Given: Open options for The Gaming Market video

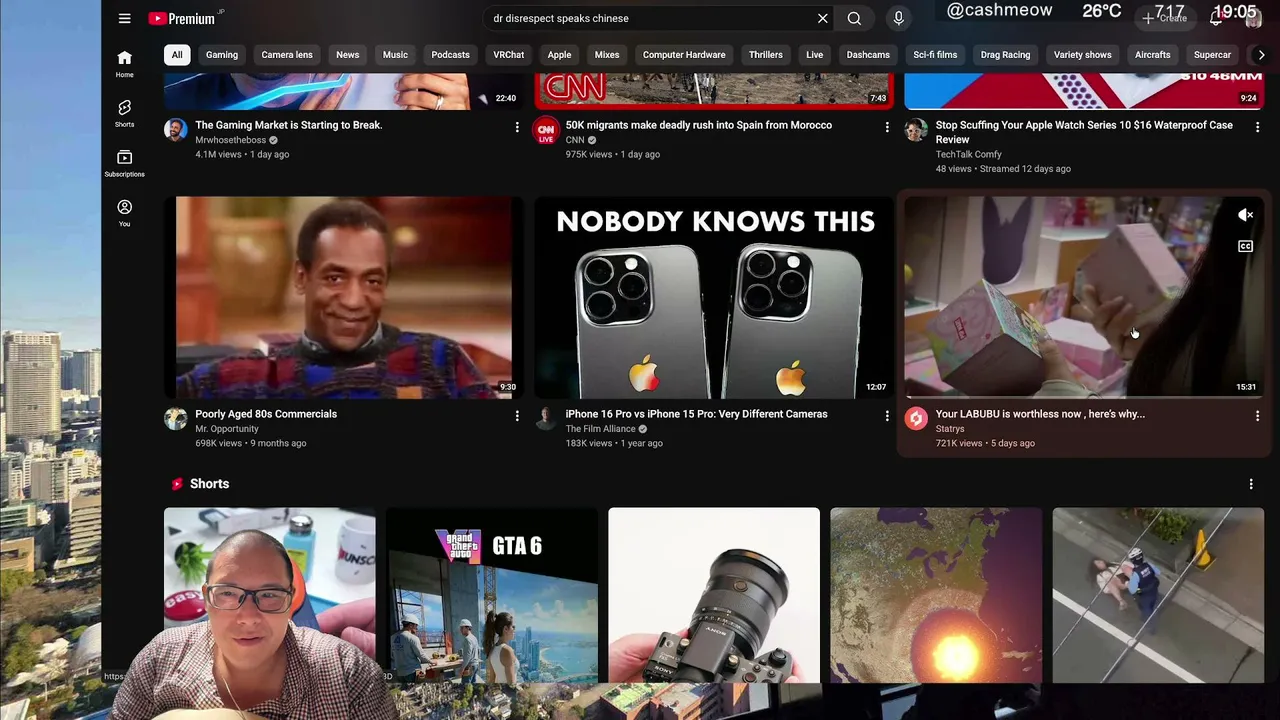Looking at the screenshot, I should pos(517,127).
